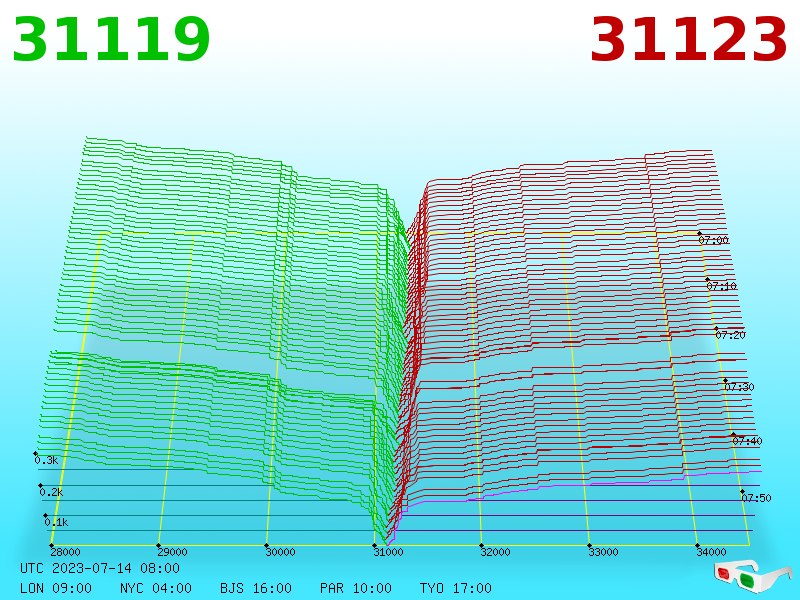Click the 29000 price axis label
The image size is (800, 600).
[x=172, y=552]
